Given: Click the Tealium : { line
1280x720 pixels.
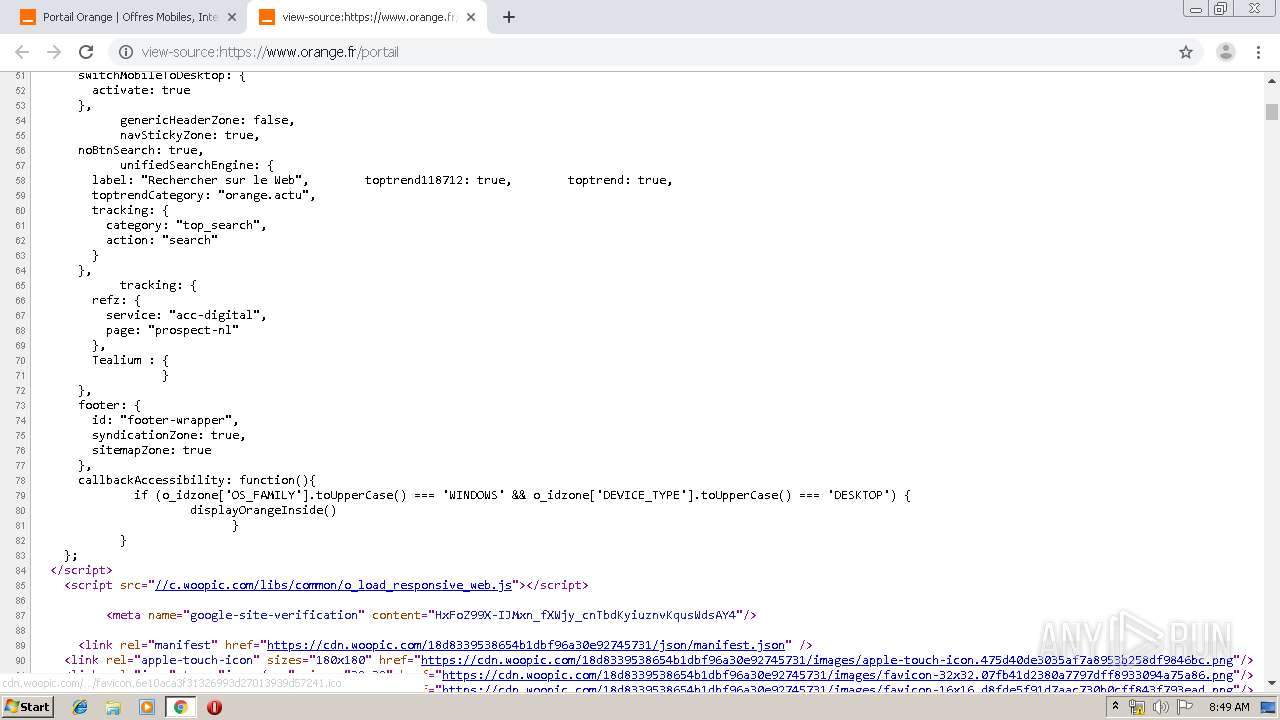Looking at the screenshot, I should coord(131,360).
